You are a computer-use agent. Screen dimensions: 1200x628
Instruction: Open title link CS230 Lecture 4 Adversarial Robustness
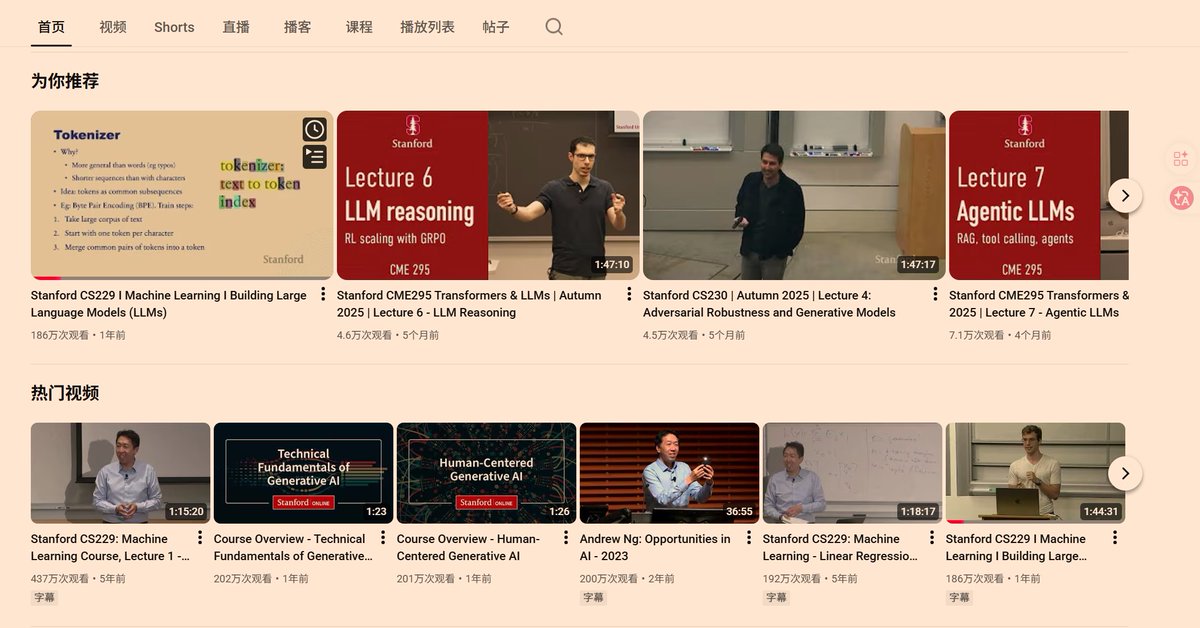pos(769,304)
